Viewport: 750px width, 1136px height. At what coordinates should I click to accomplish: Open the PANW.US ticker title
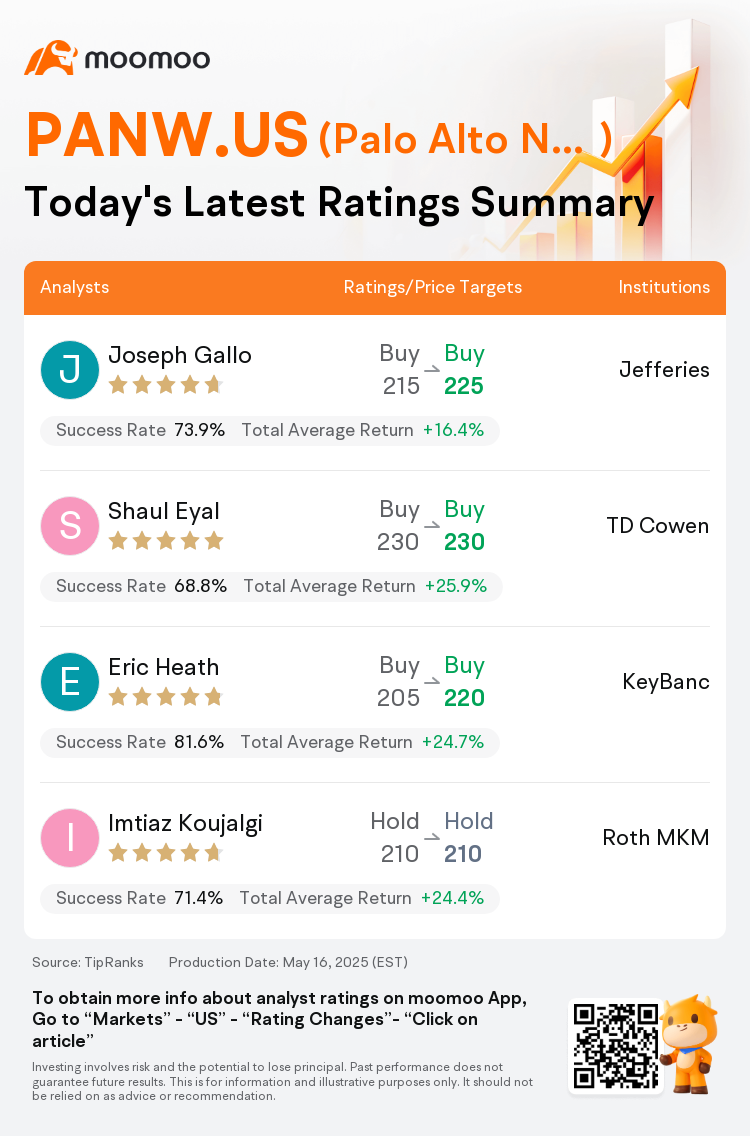click(167, 135)
